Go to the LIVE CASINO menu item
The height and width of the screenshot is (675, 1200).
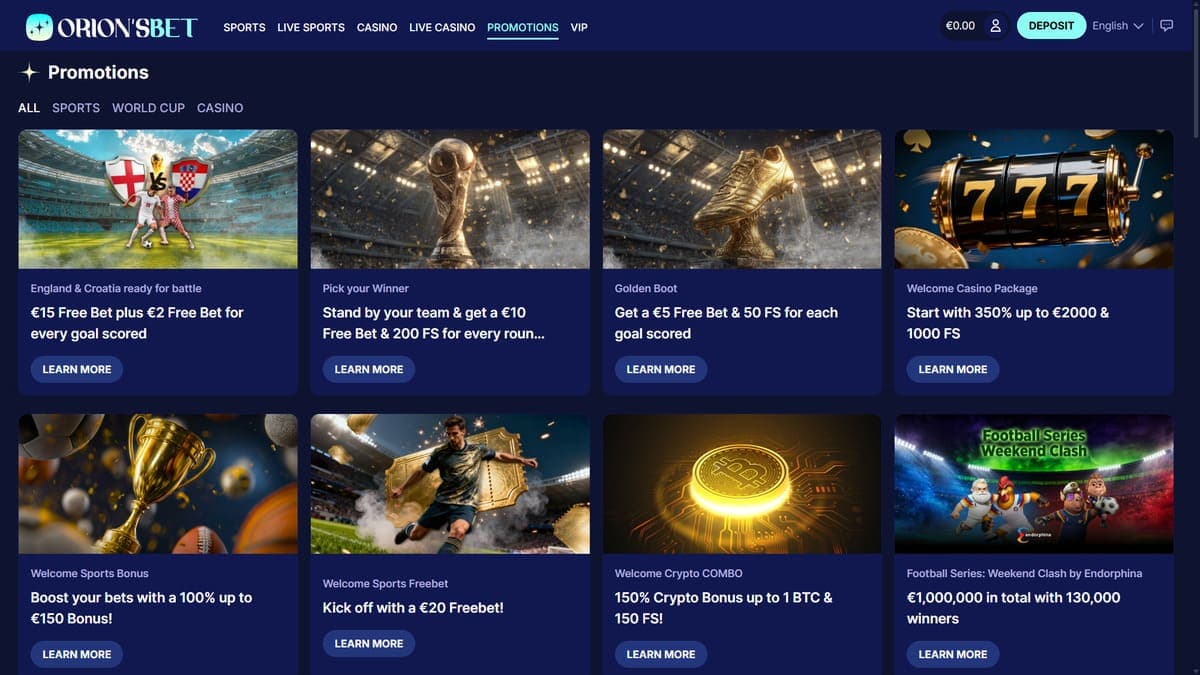[442, 27]
